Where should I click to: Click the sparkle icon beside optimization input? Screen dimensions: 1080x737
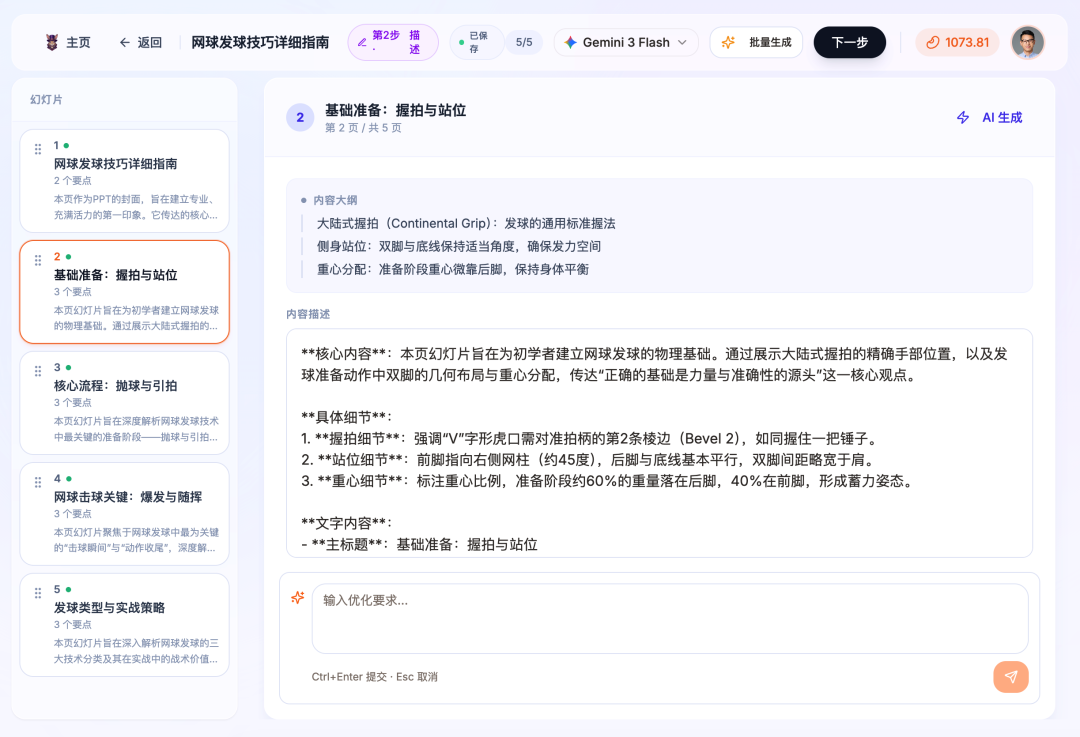(297, 597)
